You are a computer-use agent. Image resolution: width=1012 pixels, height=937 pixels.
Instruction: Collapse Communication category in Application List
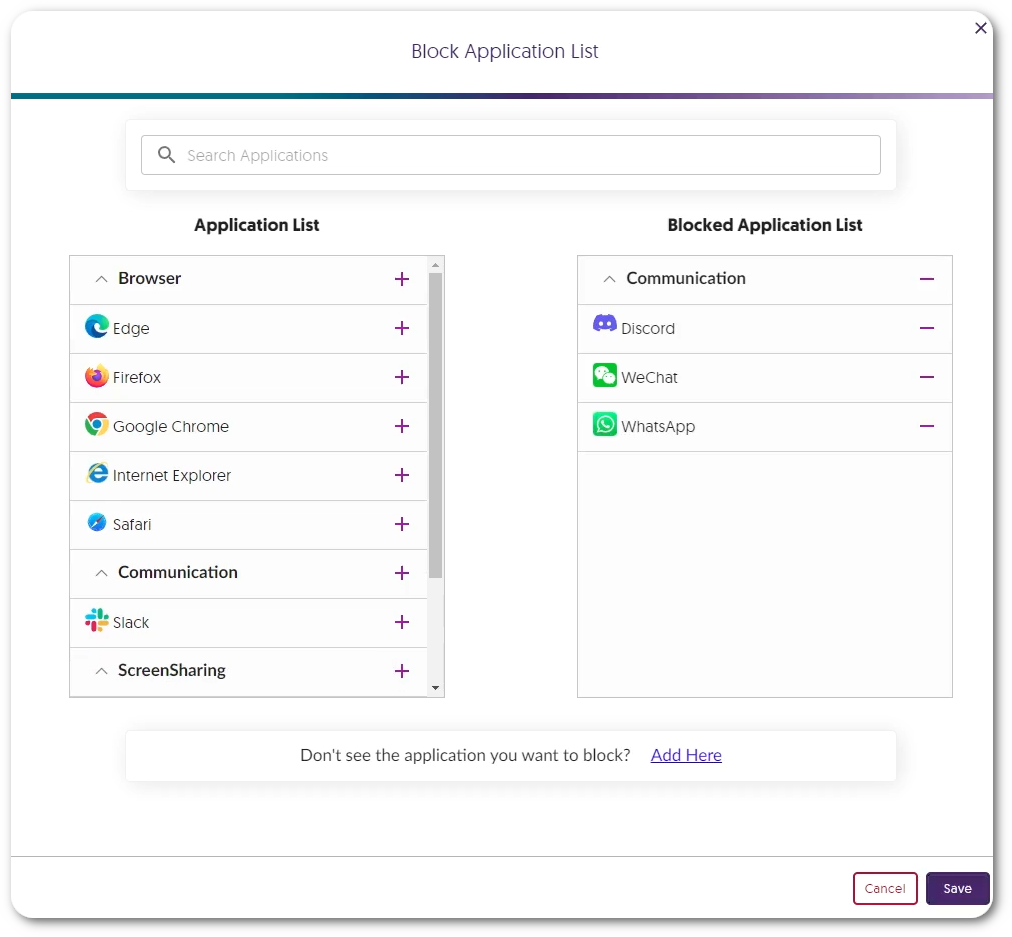coord(101,573)
